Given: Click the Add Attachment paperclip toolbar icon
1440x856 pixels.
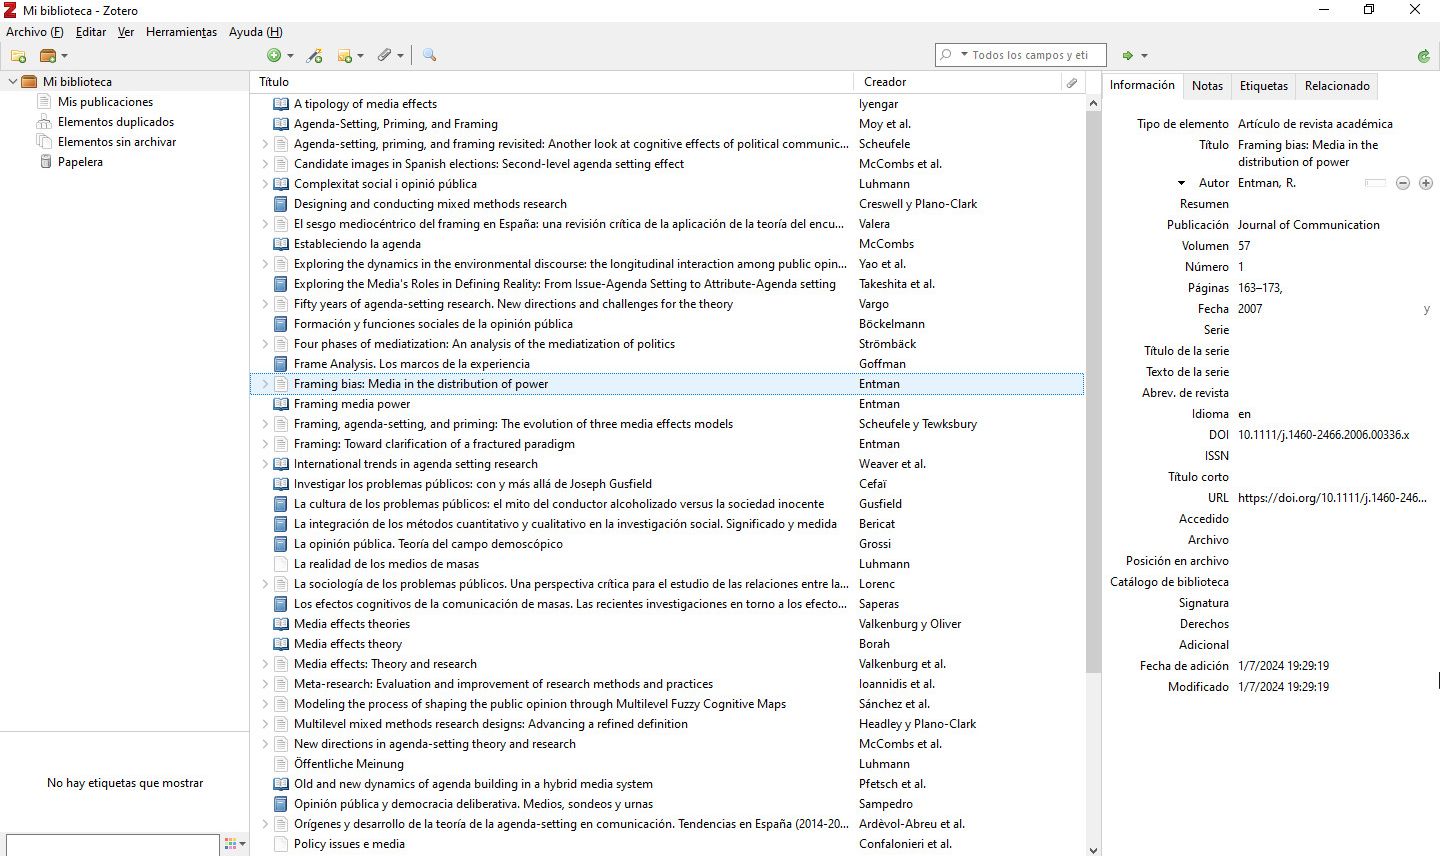Looking at the screenshot, I should click(x=384, y=56).
